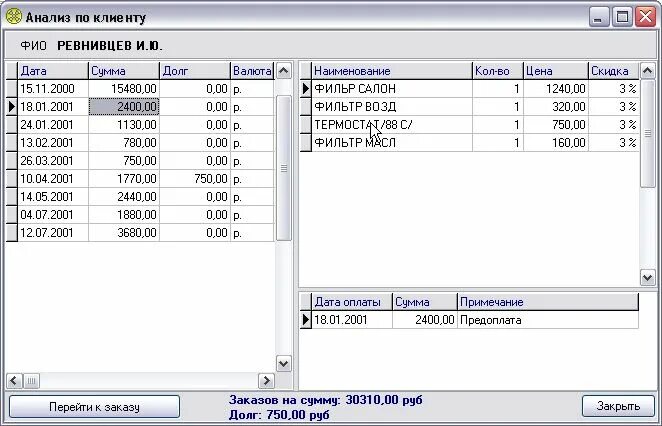This screenshot has height=426, width=662.
Task: Click the client name РЕВНИВЦЕВ И.Ю.
Action: pos(110,46)
